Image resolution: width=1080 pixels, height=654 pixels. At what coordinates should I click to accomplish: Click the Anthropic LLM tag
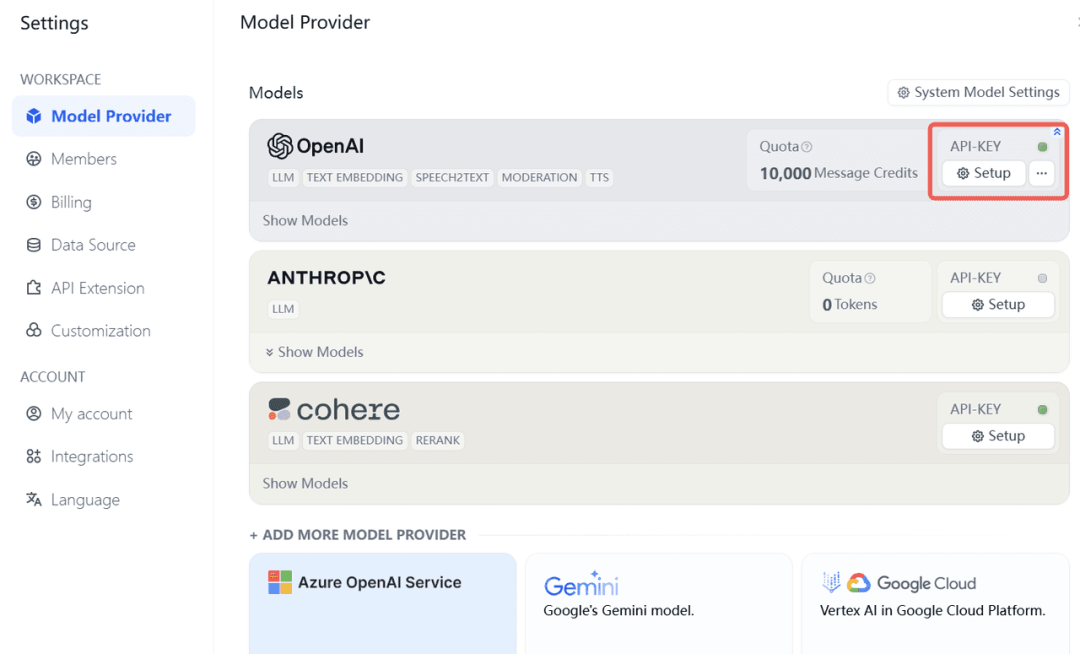click(x=283, y=309)
